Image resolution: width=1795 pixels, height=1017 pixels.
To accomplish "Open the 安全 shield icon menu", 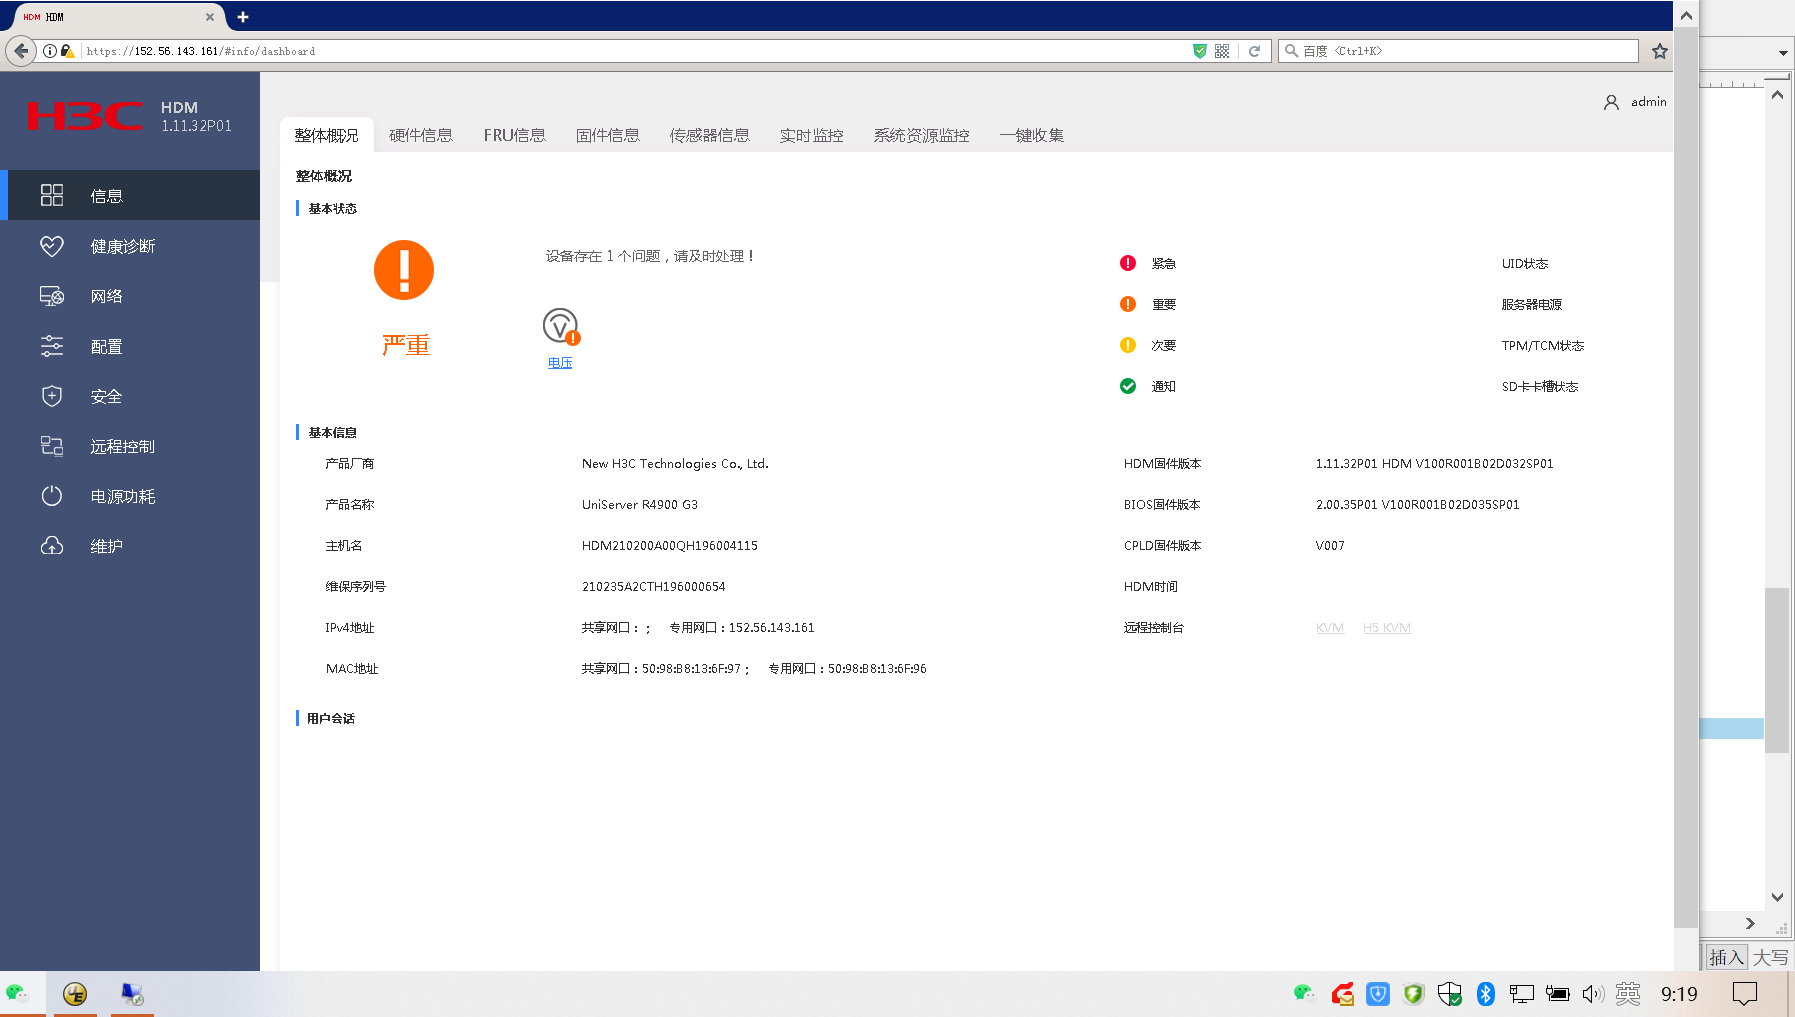I will click(52, 396).
